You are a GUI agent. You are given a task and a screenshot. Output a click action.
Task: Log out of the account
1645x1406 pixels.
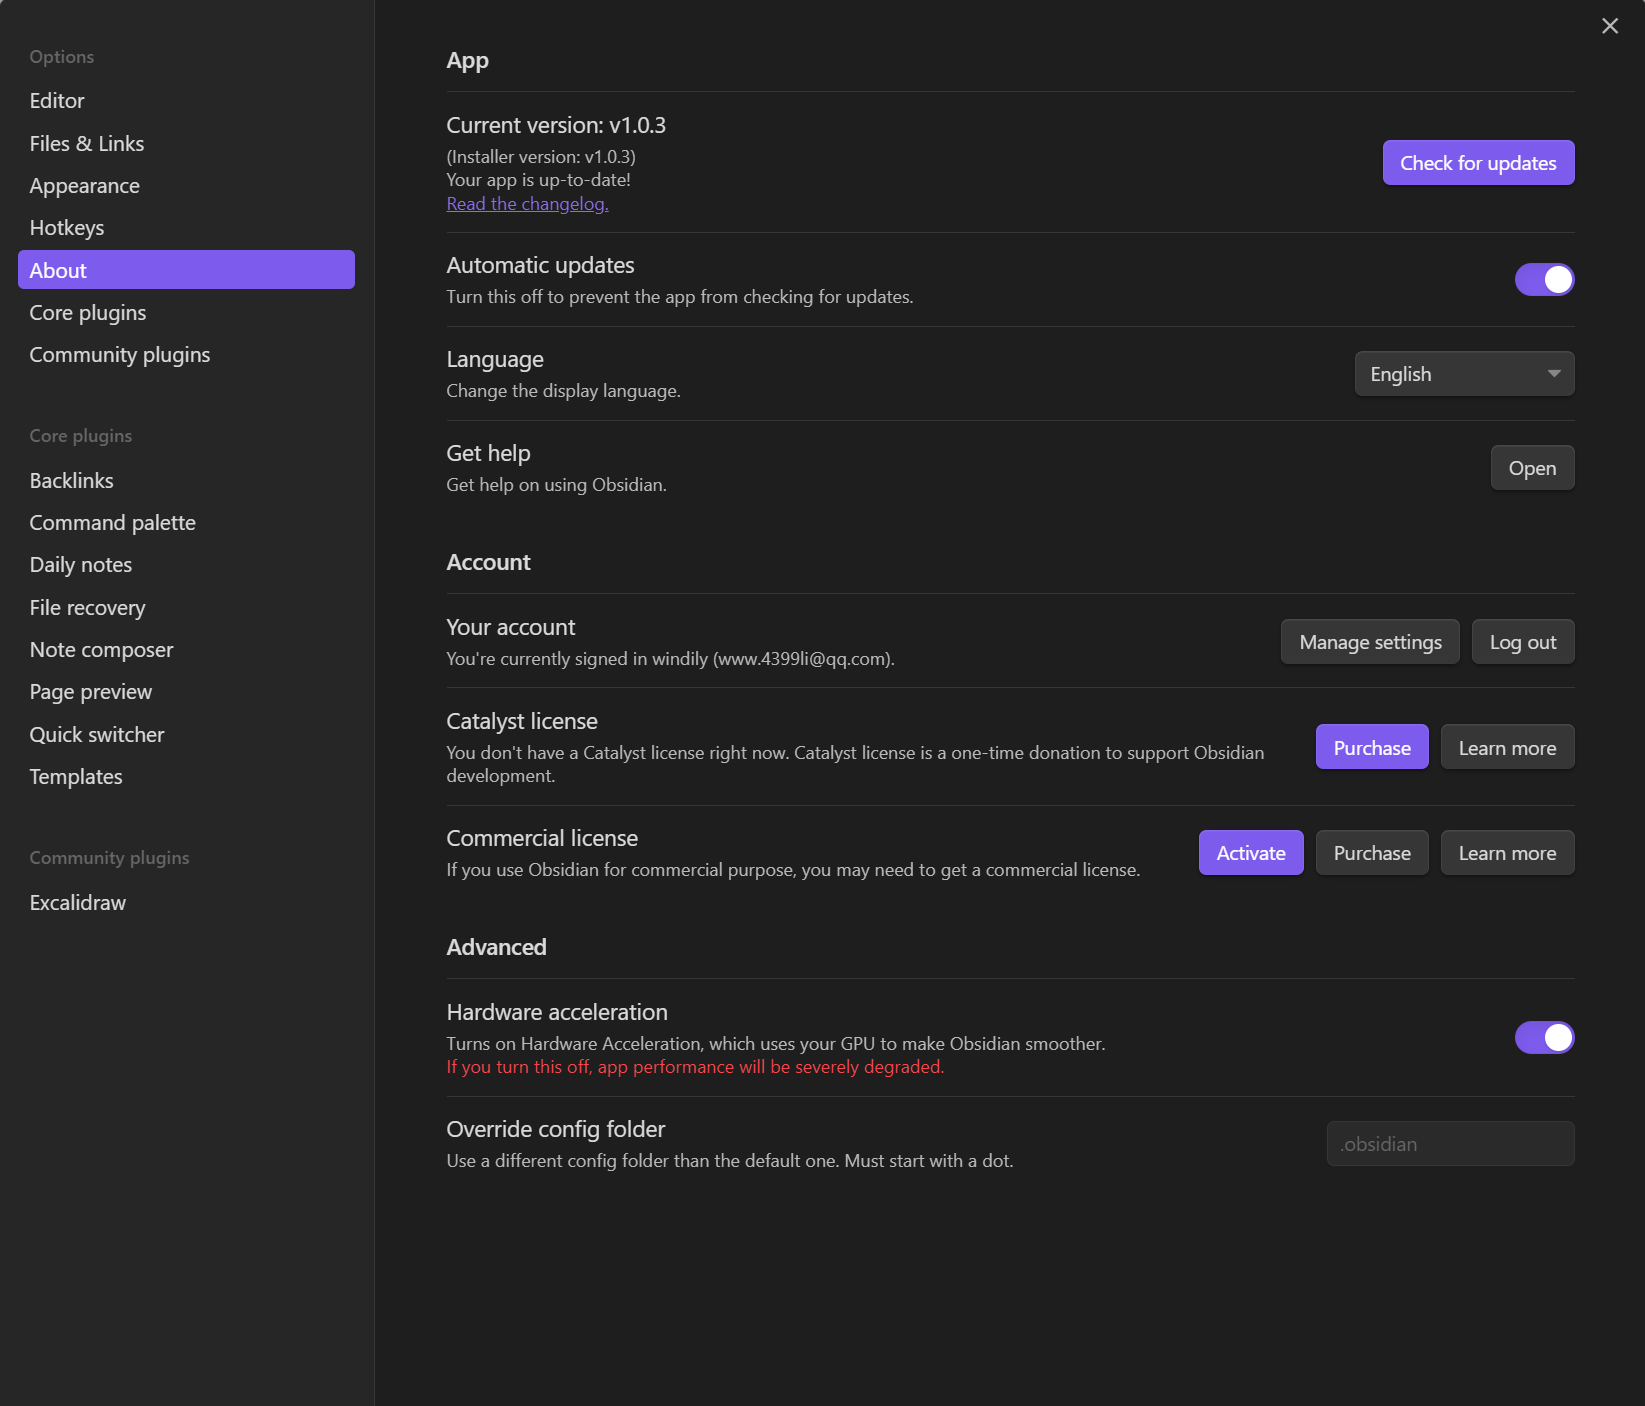(1522, 642)
